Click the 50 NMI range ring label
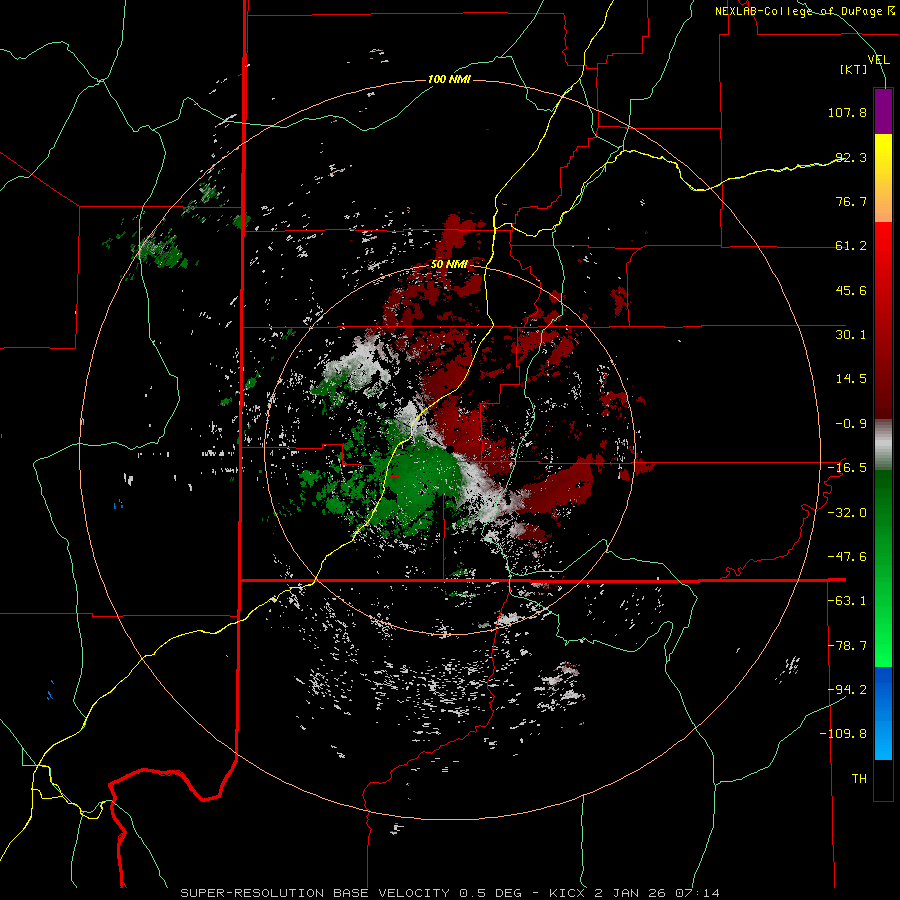This screenshot has width=900, height=900. pyautogui.click(x=449, y=265)
